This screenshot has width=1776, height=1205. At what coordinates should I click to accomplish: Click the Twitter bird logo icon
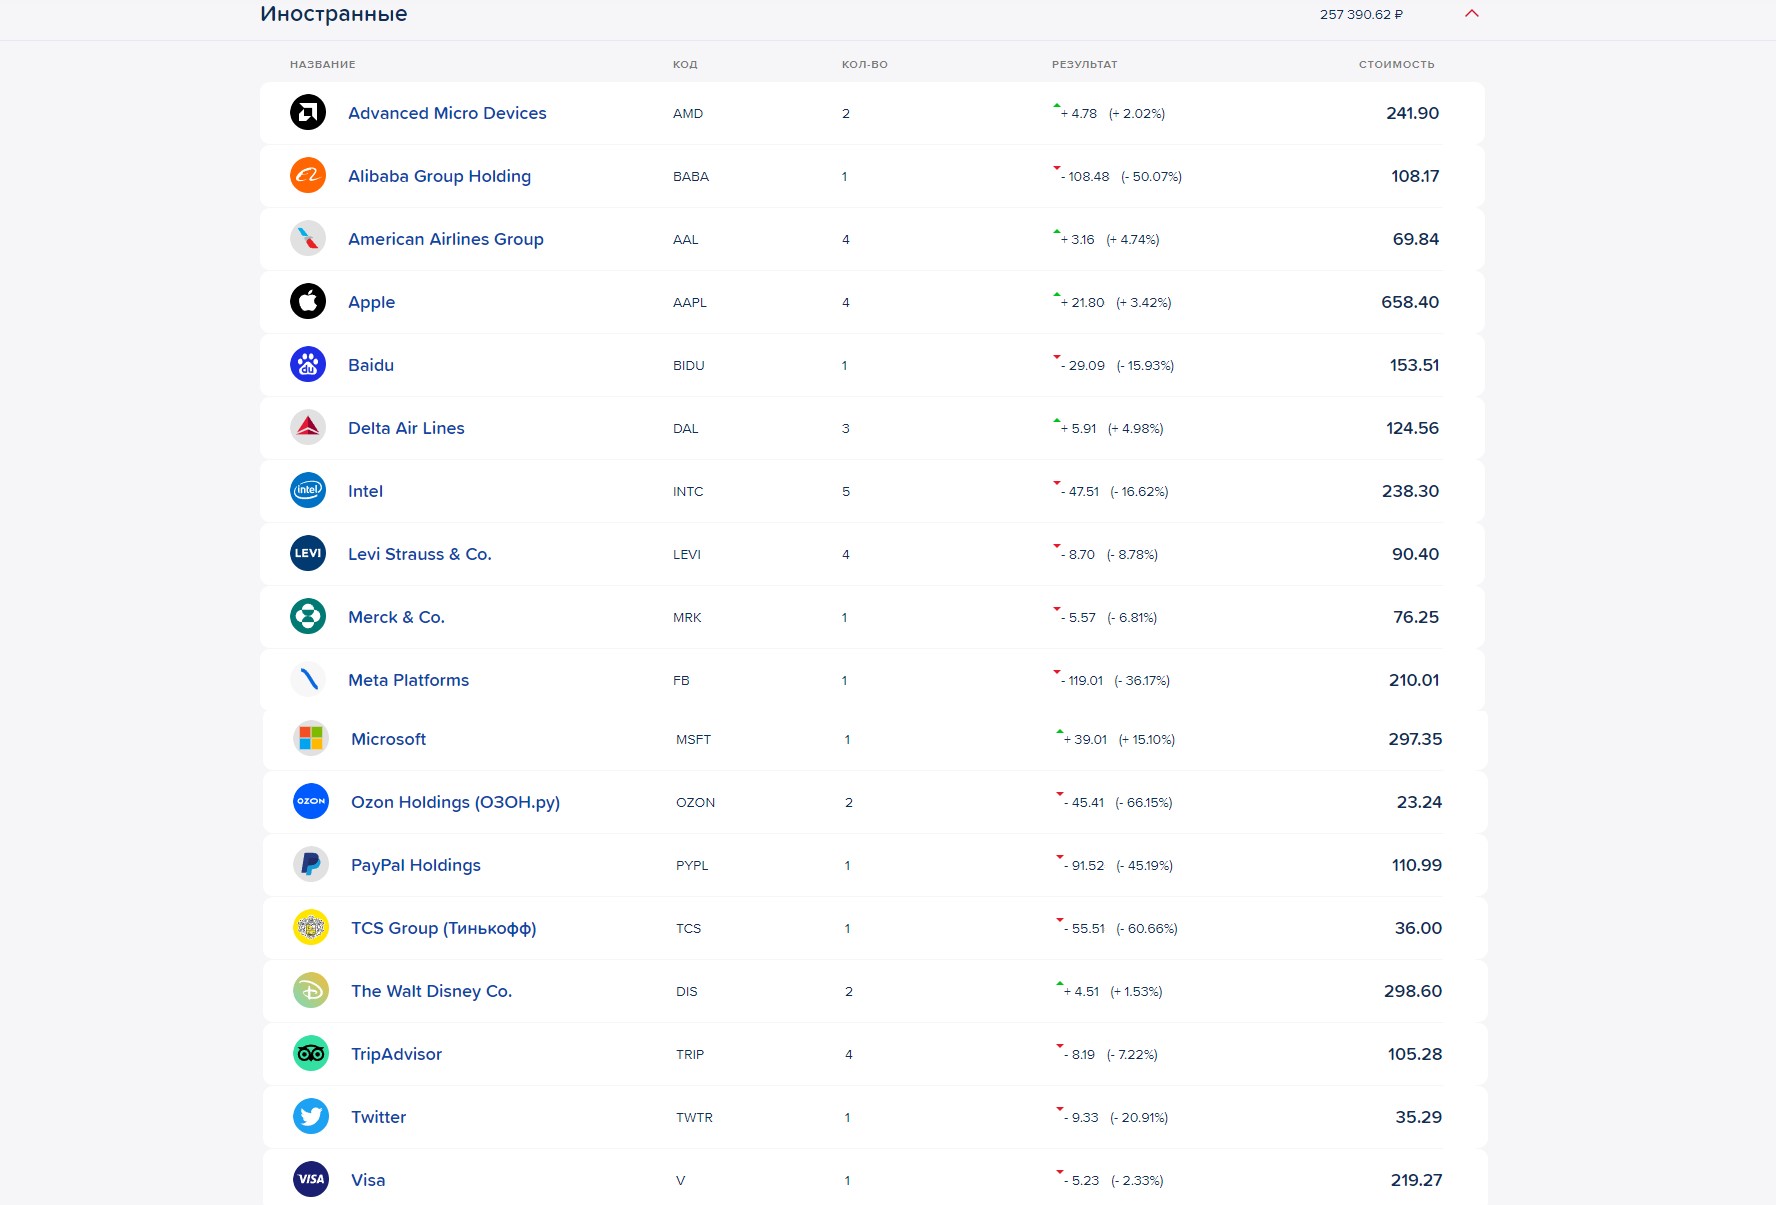coord(311,1116)
